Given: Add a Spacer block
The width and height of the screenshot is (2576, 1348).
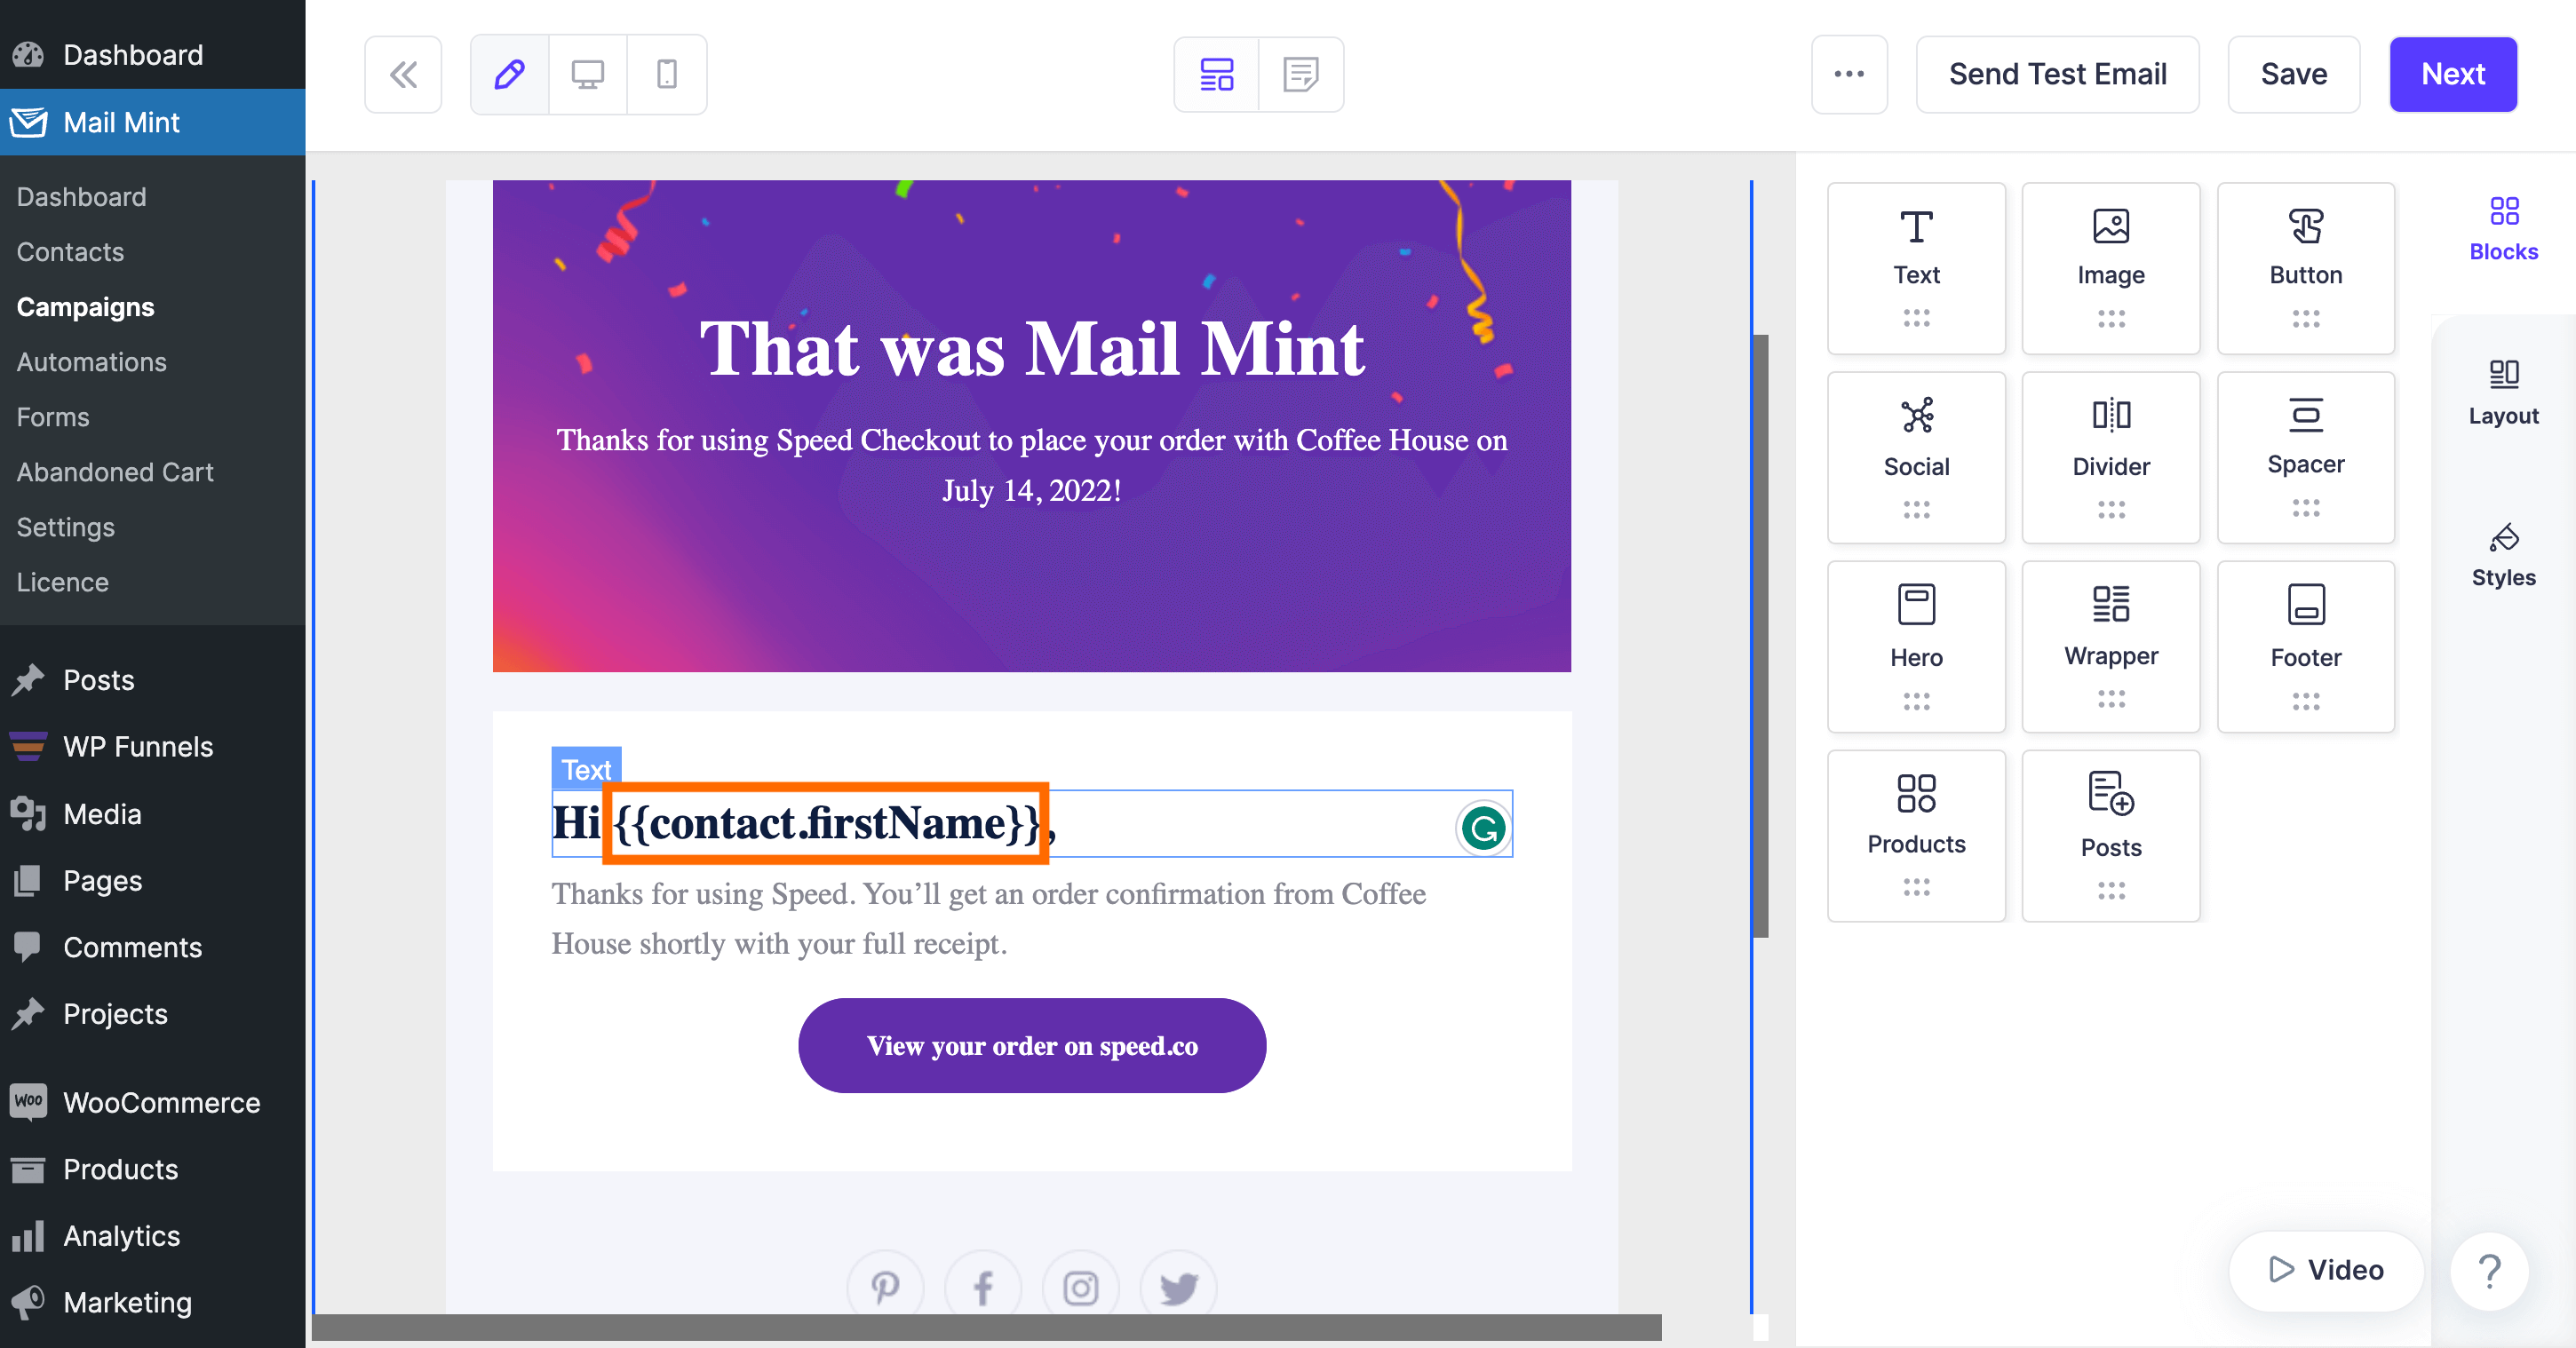Looking at the screenshot, I should coord(2305,458).
